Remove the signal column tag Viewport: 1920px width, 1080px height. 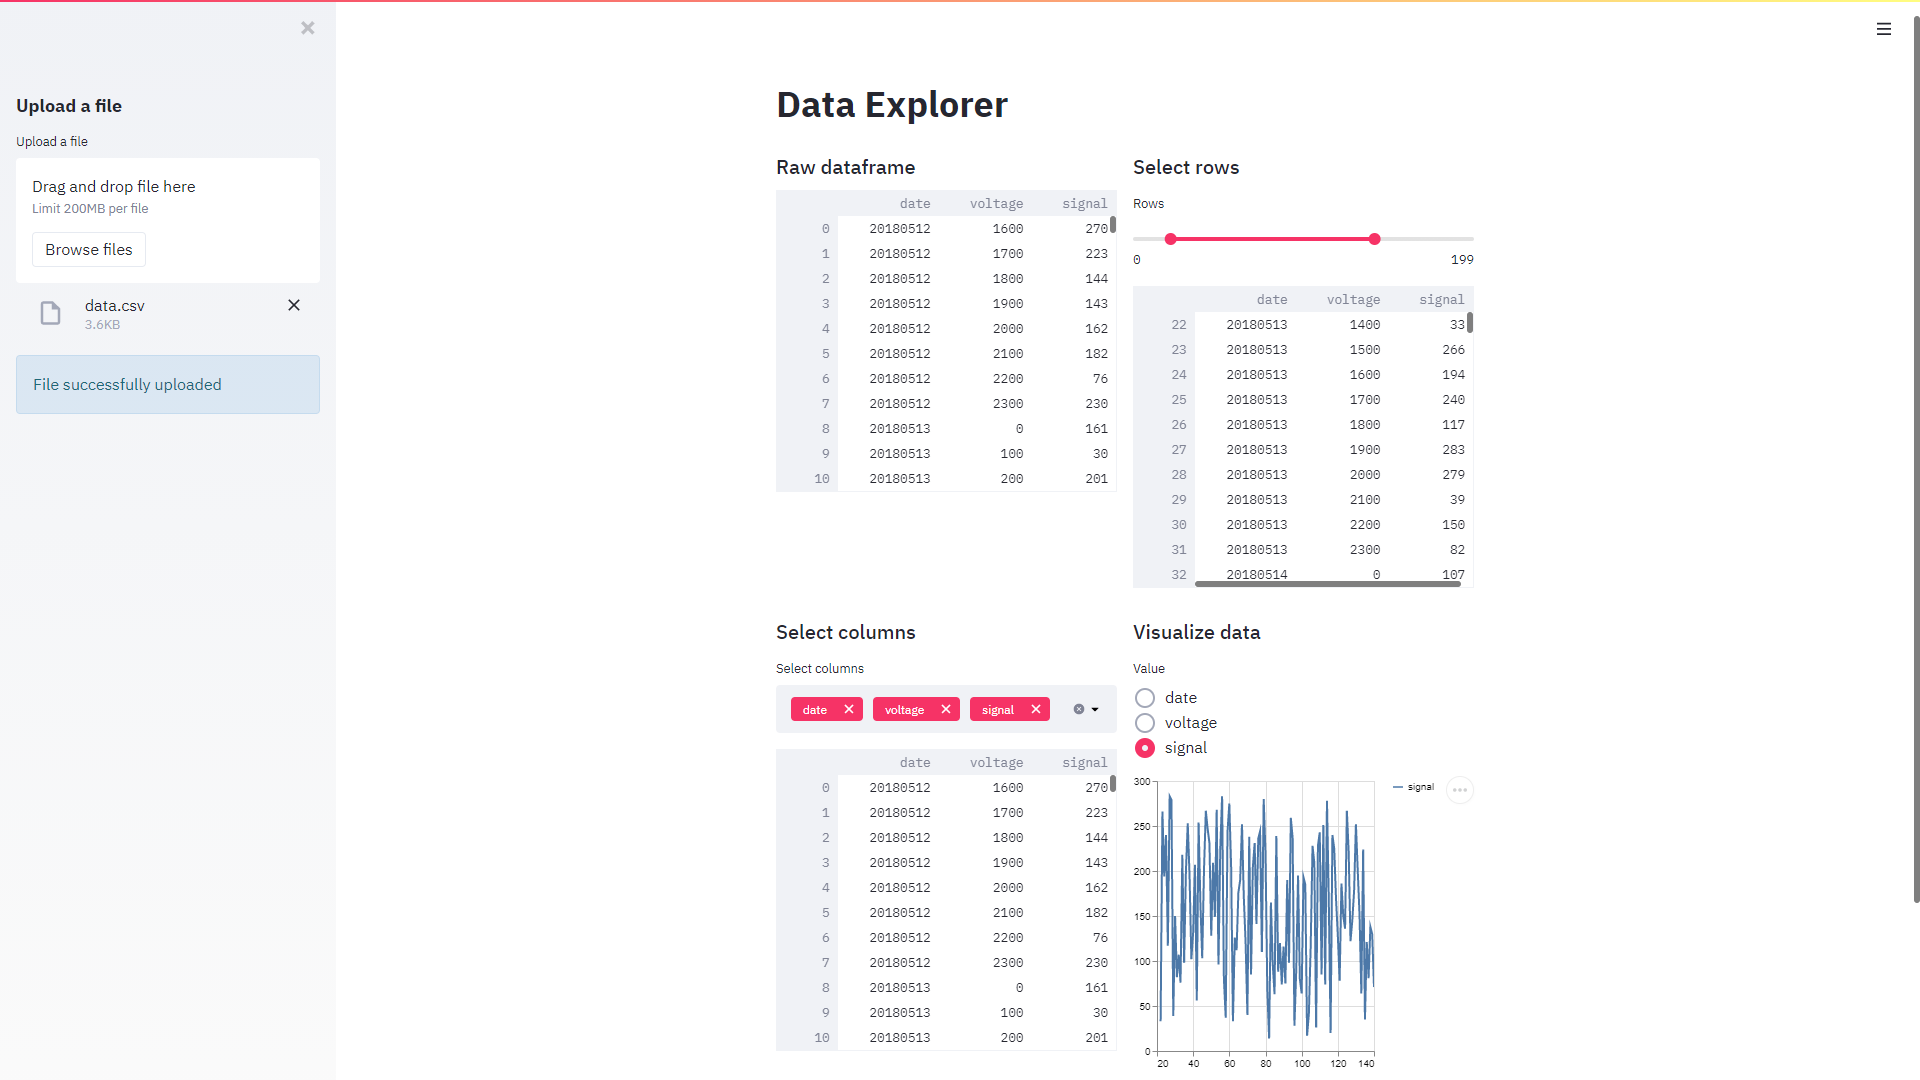(1036, 709)
